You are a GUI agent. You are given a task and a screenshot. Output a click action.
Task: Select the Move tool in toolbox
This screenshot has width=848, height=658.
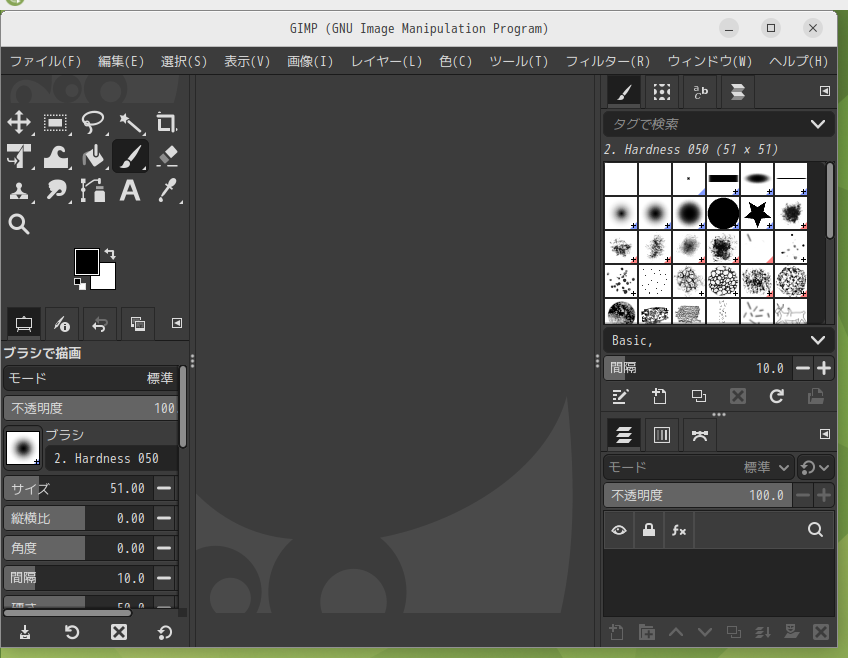[19, 123]
